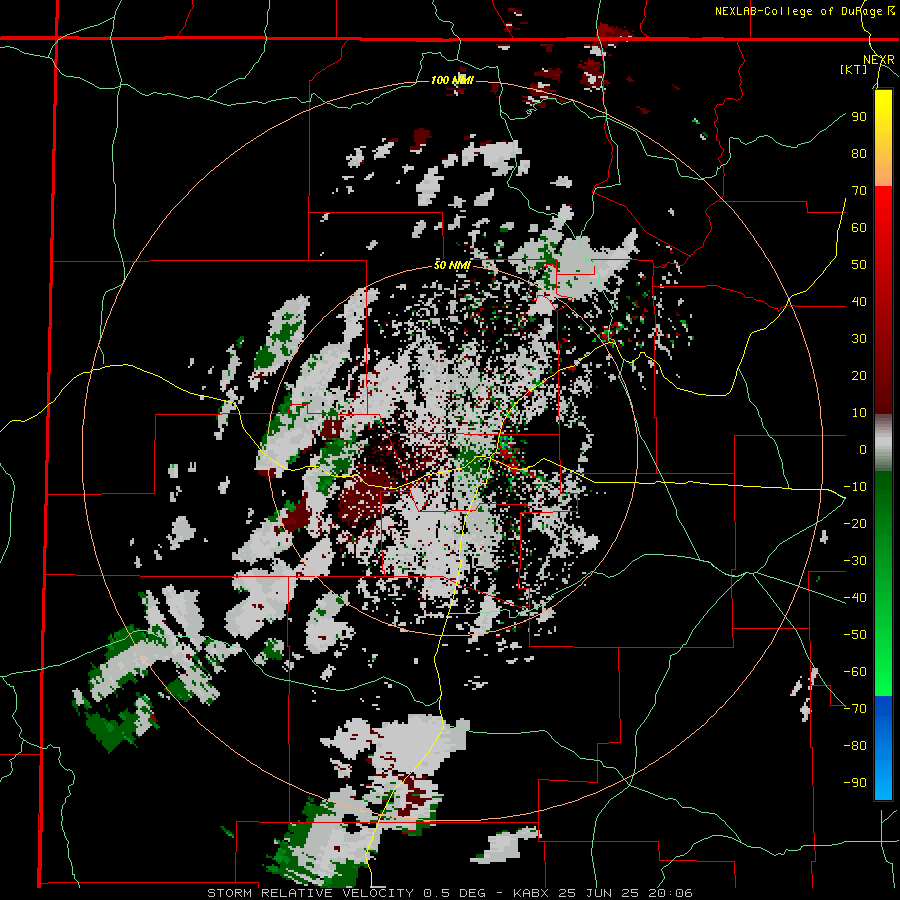This screenshot has width=900, height=900.
Task: Click the gray zero-velocity segment of the color bar
Action: click(x=883, y=444)
